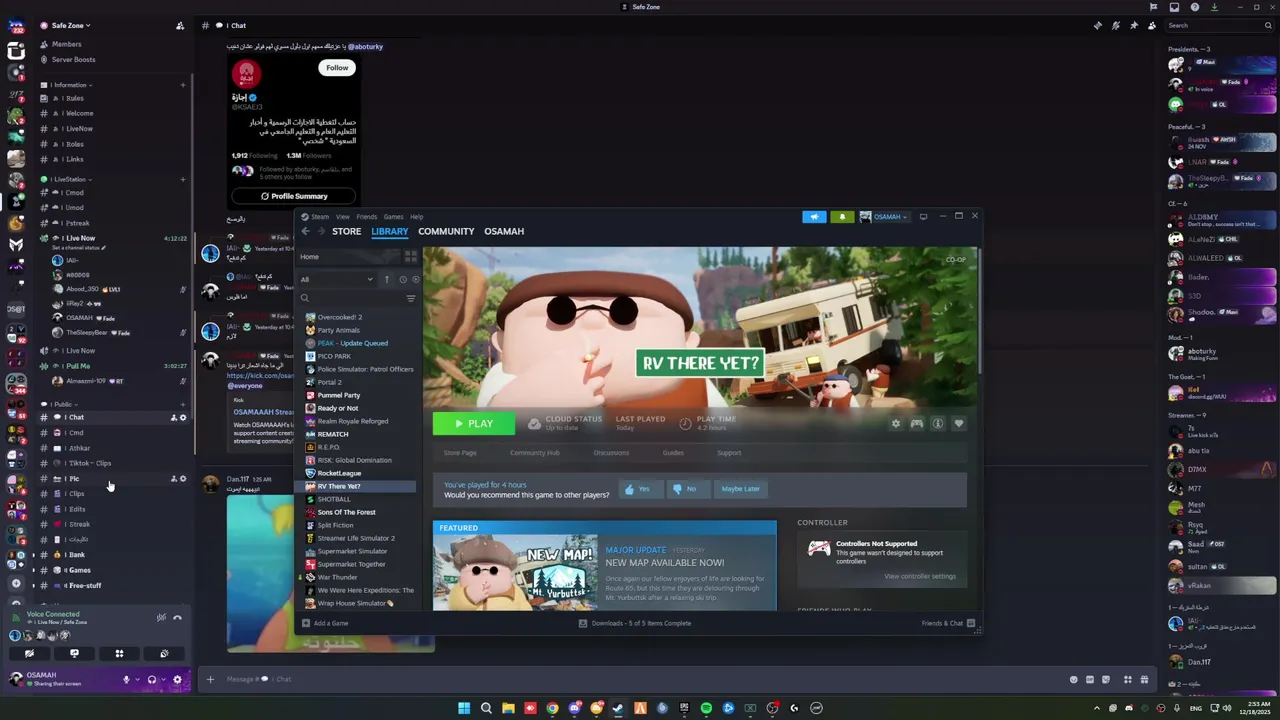1280x720 pixels.
Task: Open game info icon in Steam
Action: [938, 424]
